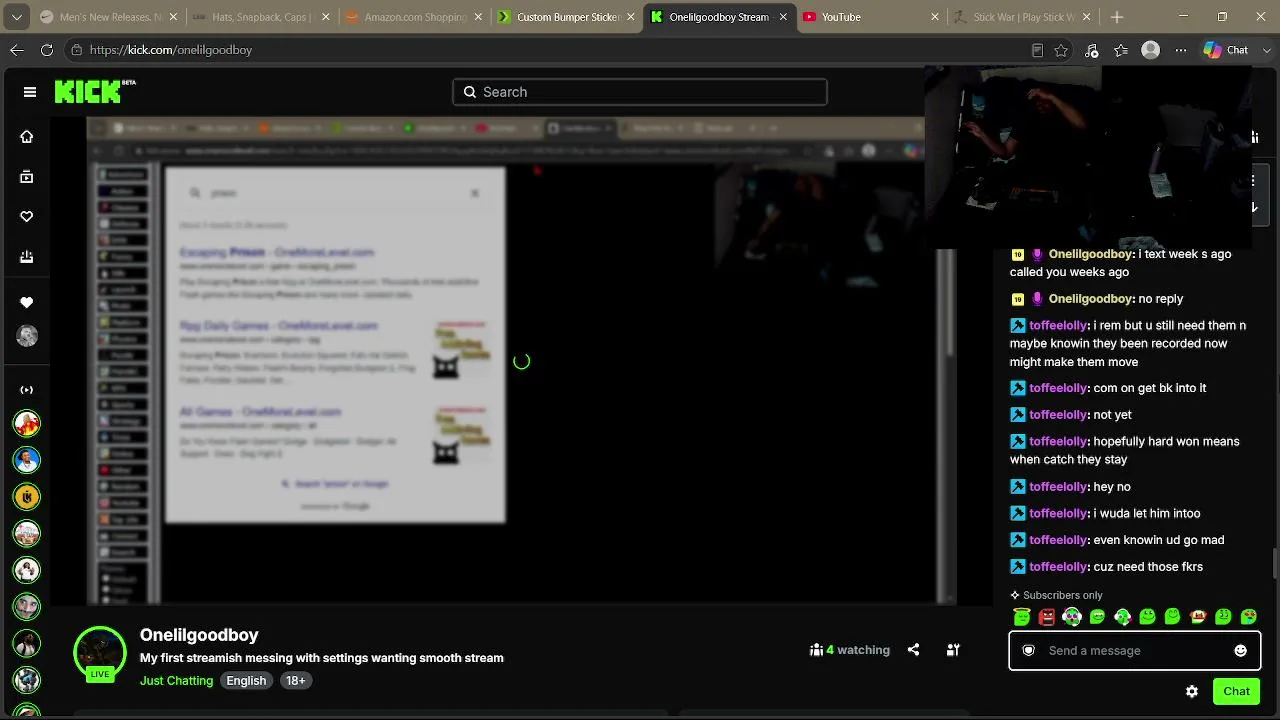Open reader view icon in address bar
The height and width of the screenshot is (720, 1280).
coord(1037,50)
